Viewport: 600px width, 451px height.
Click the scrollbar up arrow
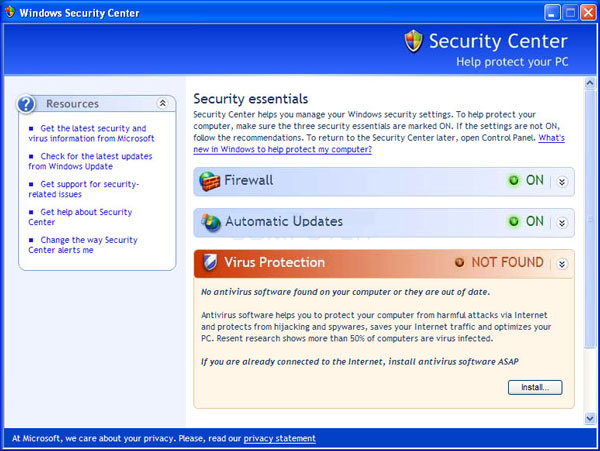590,83
